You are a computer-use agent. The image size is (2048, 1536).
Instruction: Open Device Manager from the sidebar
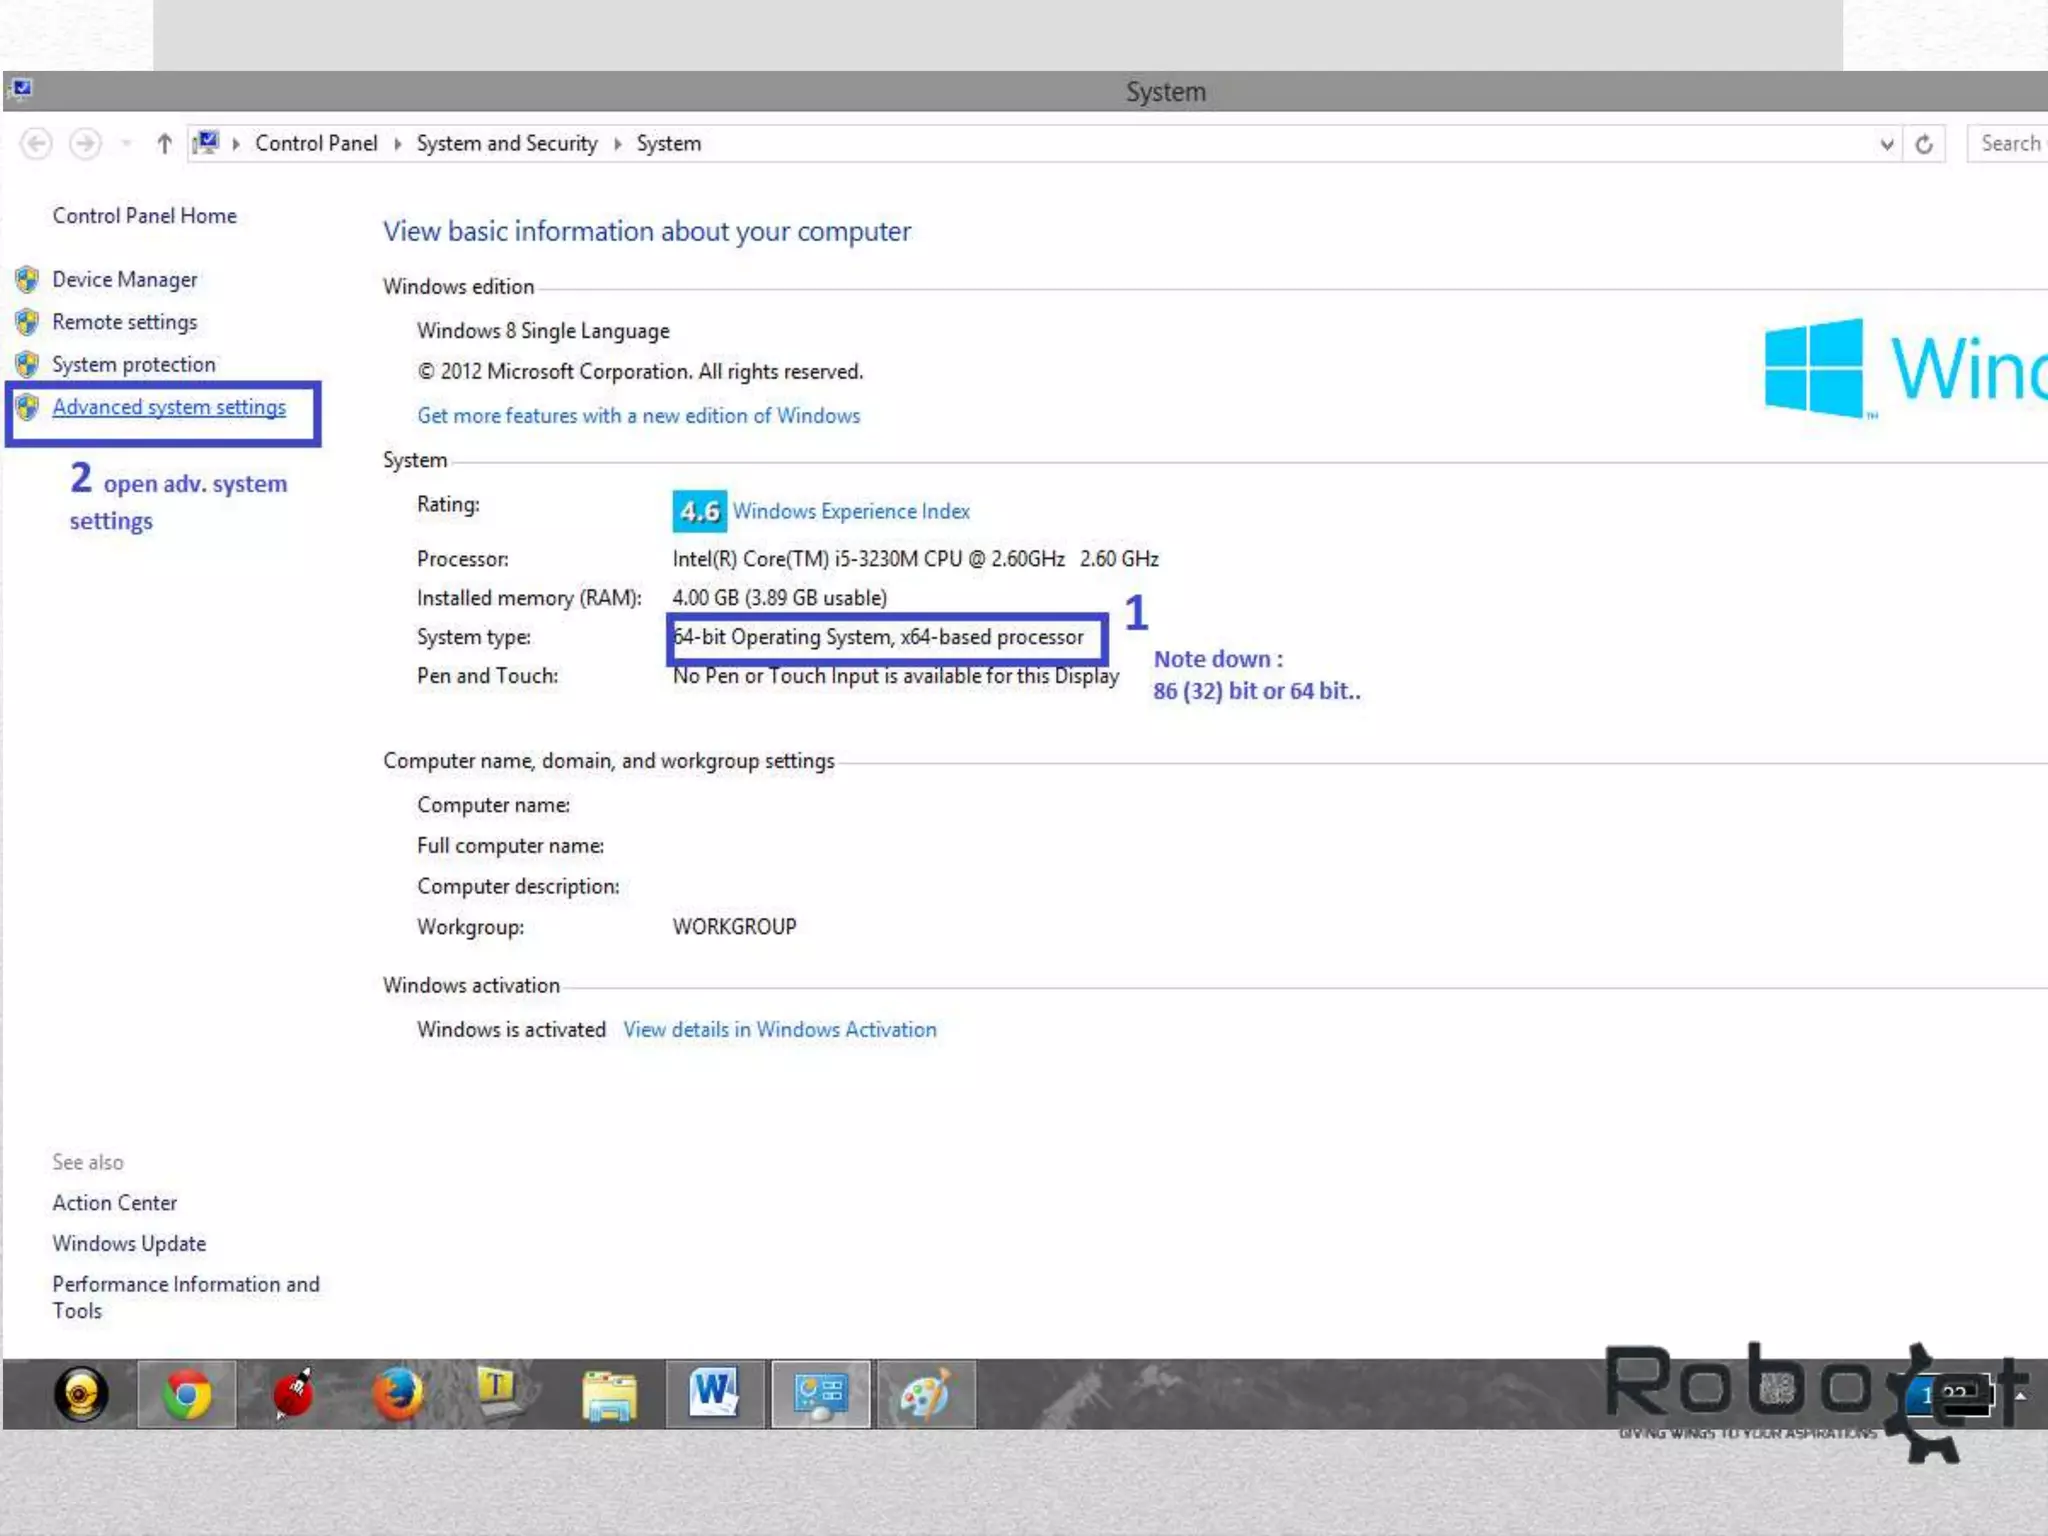tap(124, 280)
